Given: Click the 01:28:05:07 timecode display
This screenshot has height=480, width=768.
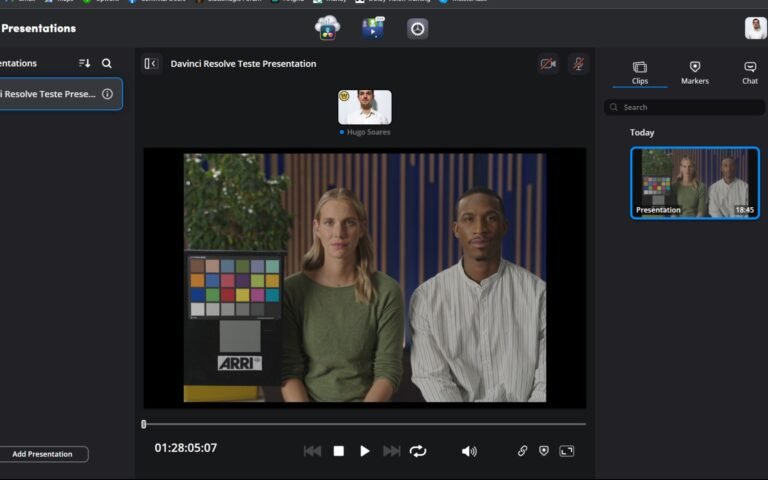Looking at the screenshot, I should tap(186, 448).
